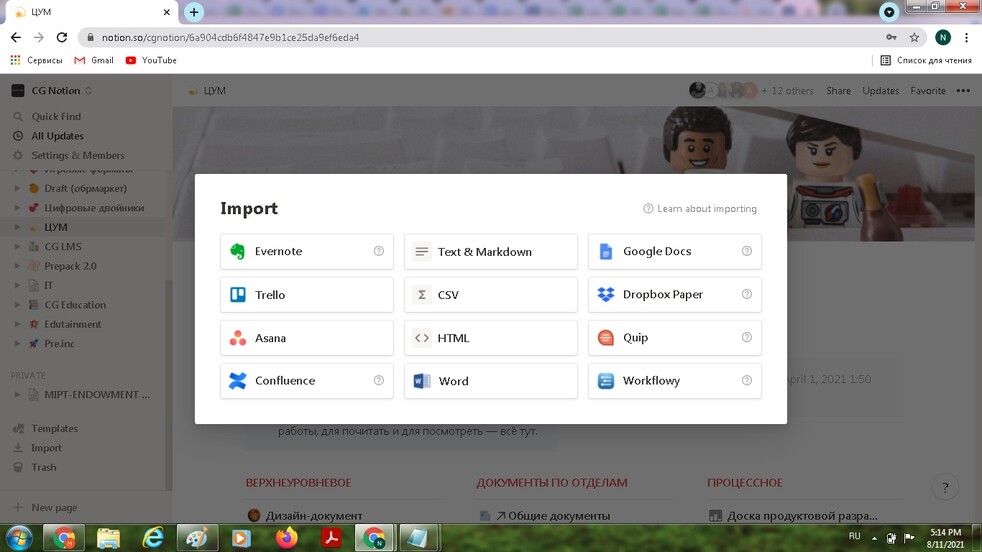Click help icon next to Evernote
Screen dimensions: 982x552
(378, 251)
